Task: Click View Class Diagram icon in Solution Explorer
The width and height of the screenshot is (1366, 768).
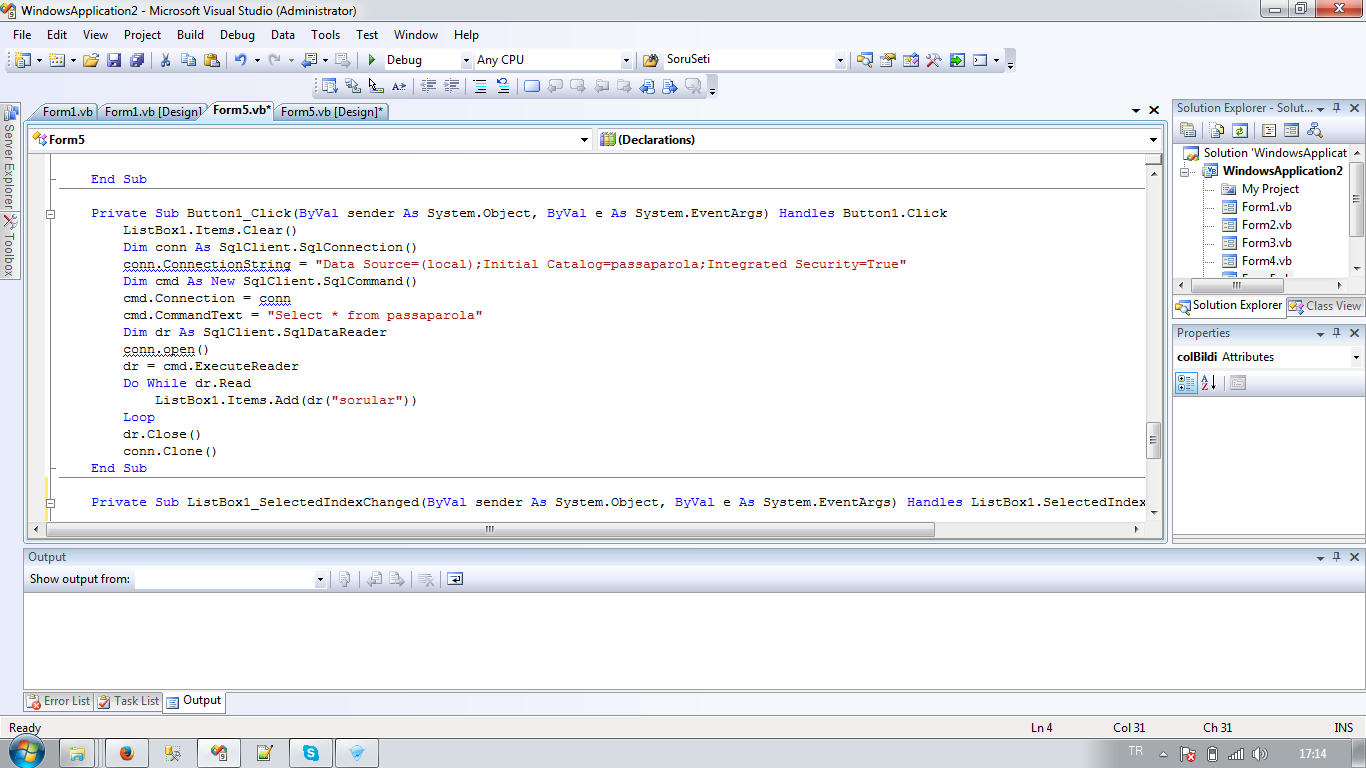Action: pyautogui.click(x=1315, y=130)
